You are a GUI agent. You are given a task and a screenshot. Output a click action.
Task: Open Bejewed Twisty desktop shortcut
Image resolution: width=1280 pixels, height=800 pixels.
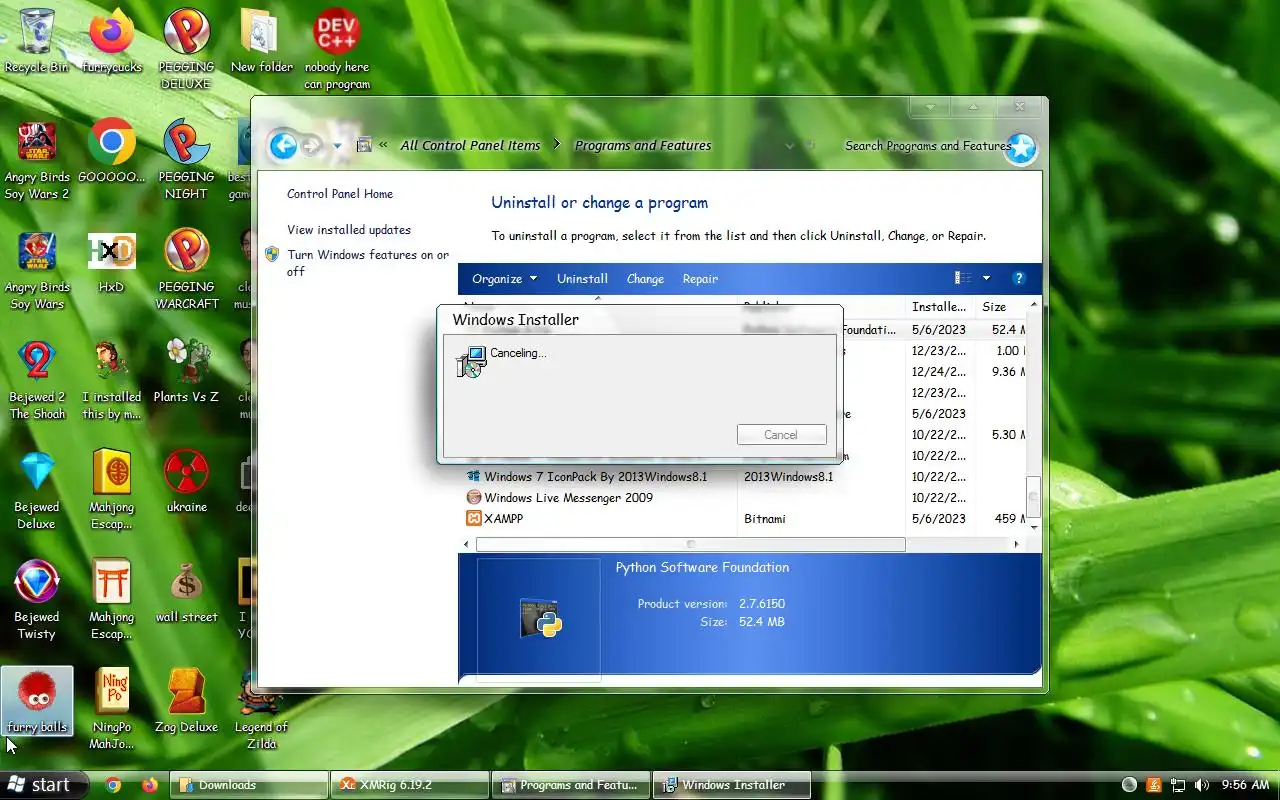[x=37, y=598]
